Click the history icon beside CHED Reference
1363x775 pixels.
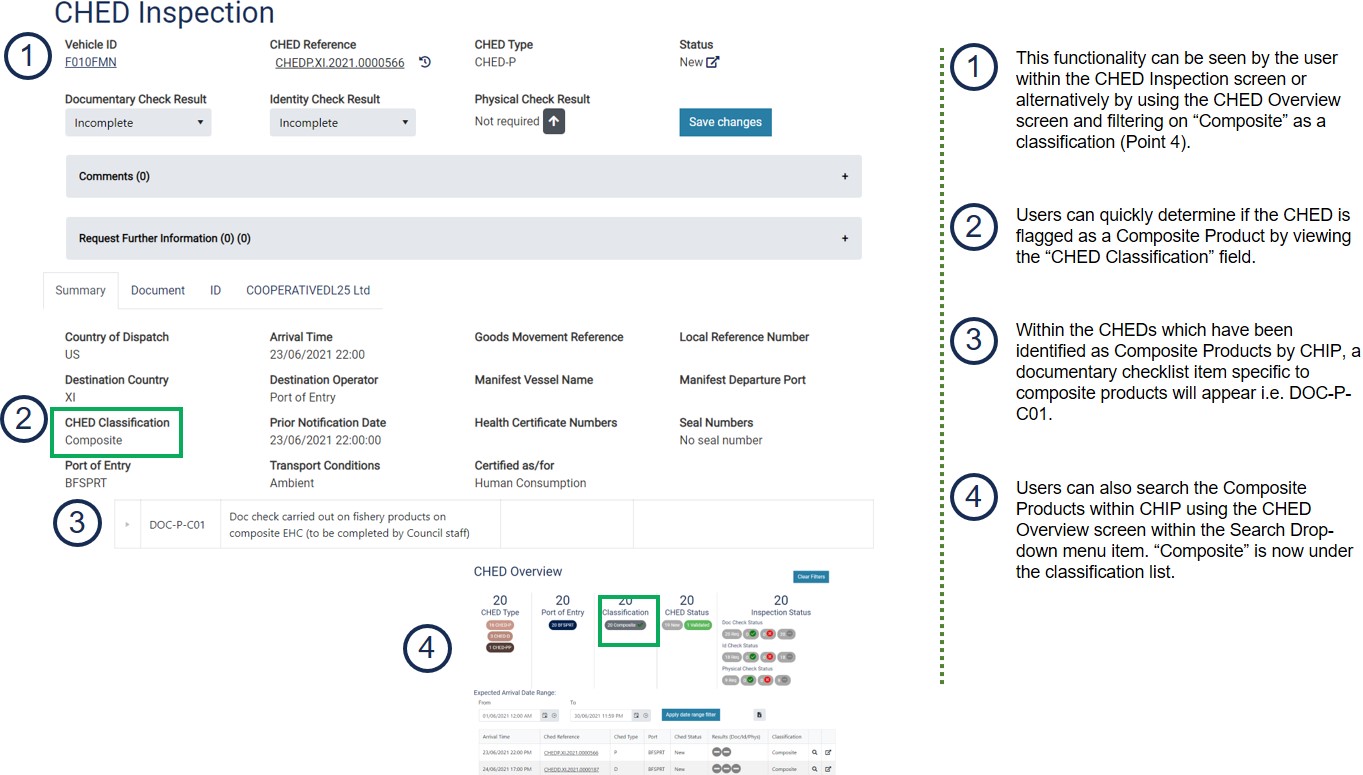click(x=425, y=63)
